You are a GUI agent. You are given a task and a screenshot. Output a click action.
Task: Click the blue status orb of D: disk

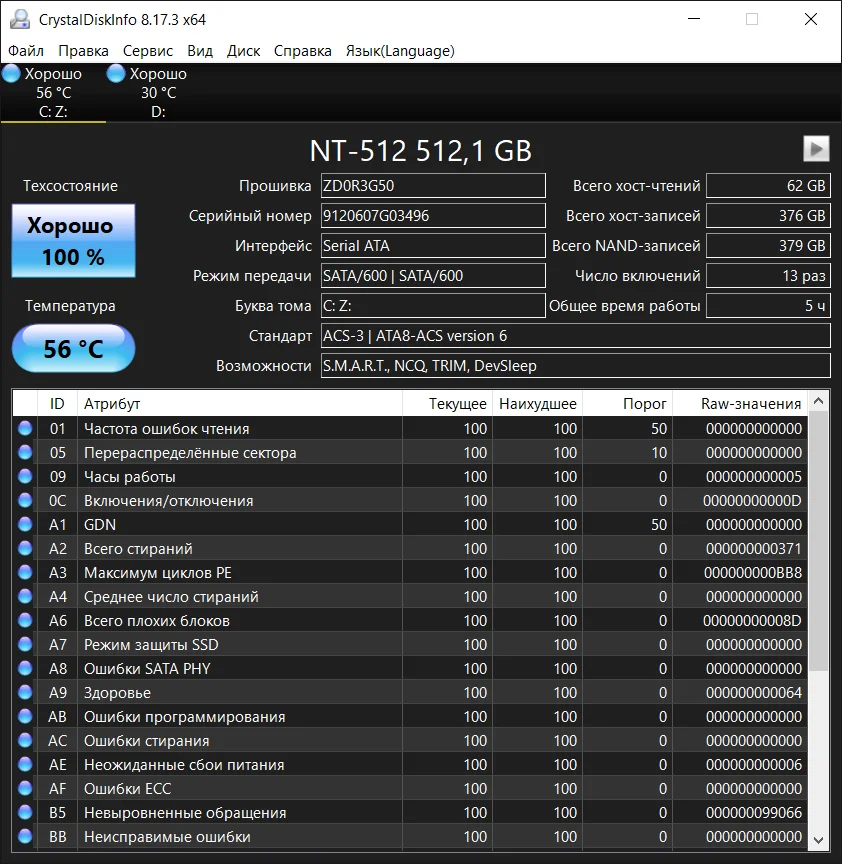click(116, 74)
